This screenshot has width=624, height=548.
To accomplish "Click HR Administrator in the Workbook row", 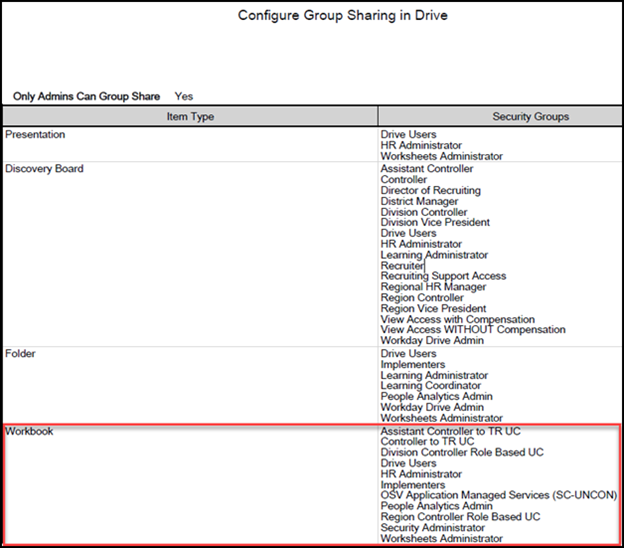I will [x=421, y=474].
